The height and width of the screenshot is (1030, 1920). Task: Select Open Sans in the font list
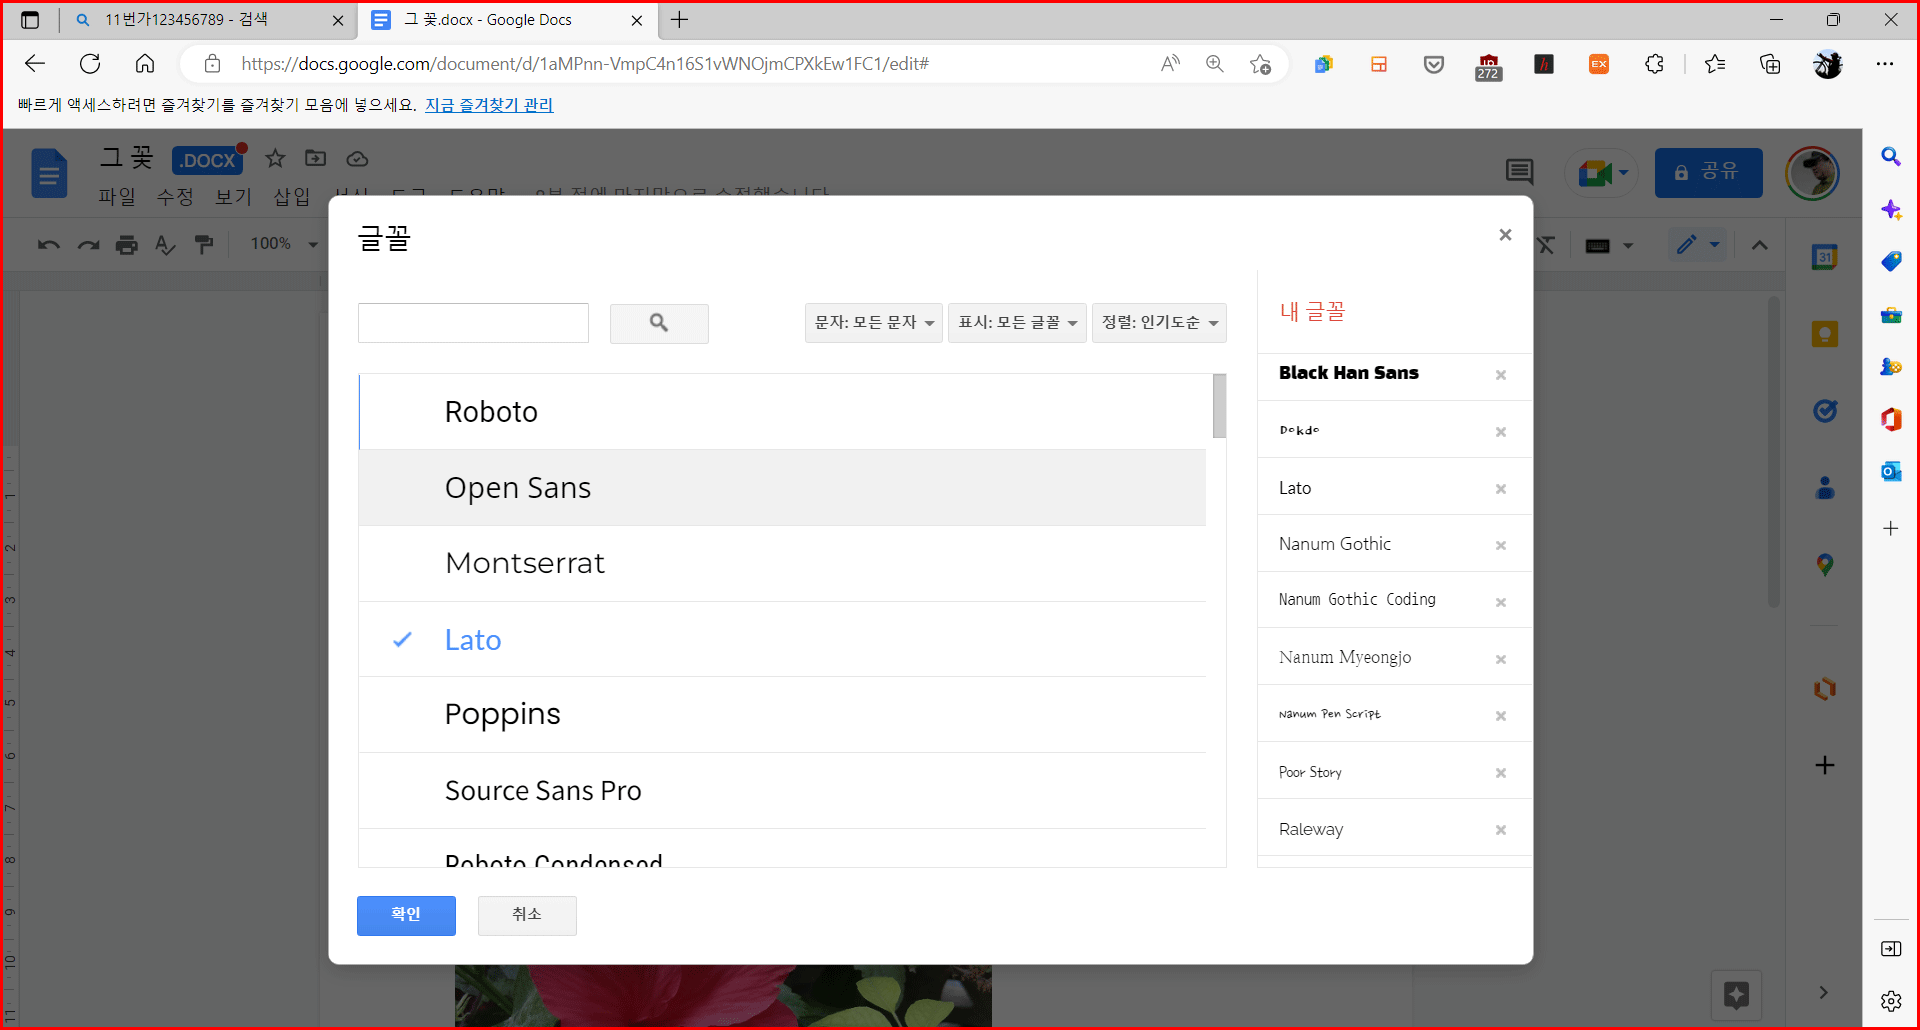782,488
